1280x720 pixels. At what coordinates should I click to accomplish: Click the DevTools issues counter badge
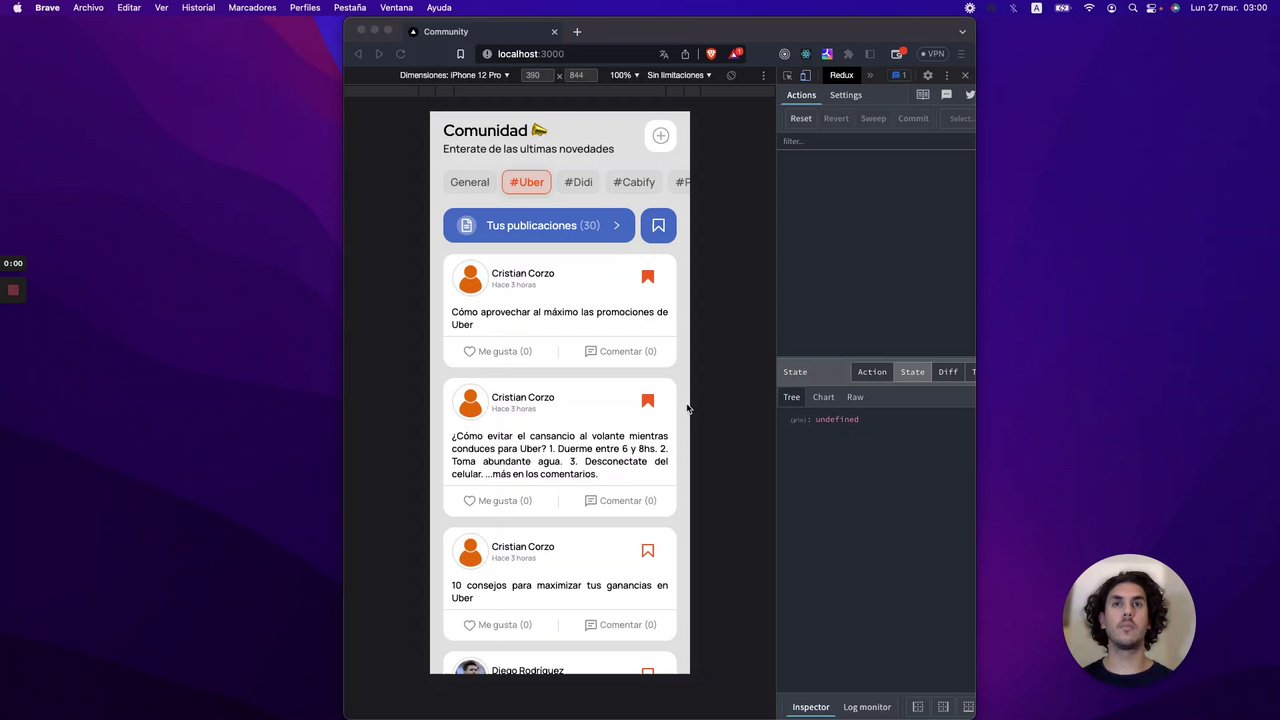click(x=900, y=75)
